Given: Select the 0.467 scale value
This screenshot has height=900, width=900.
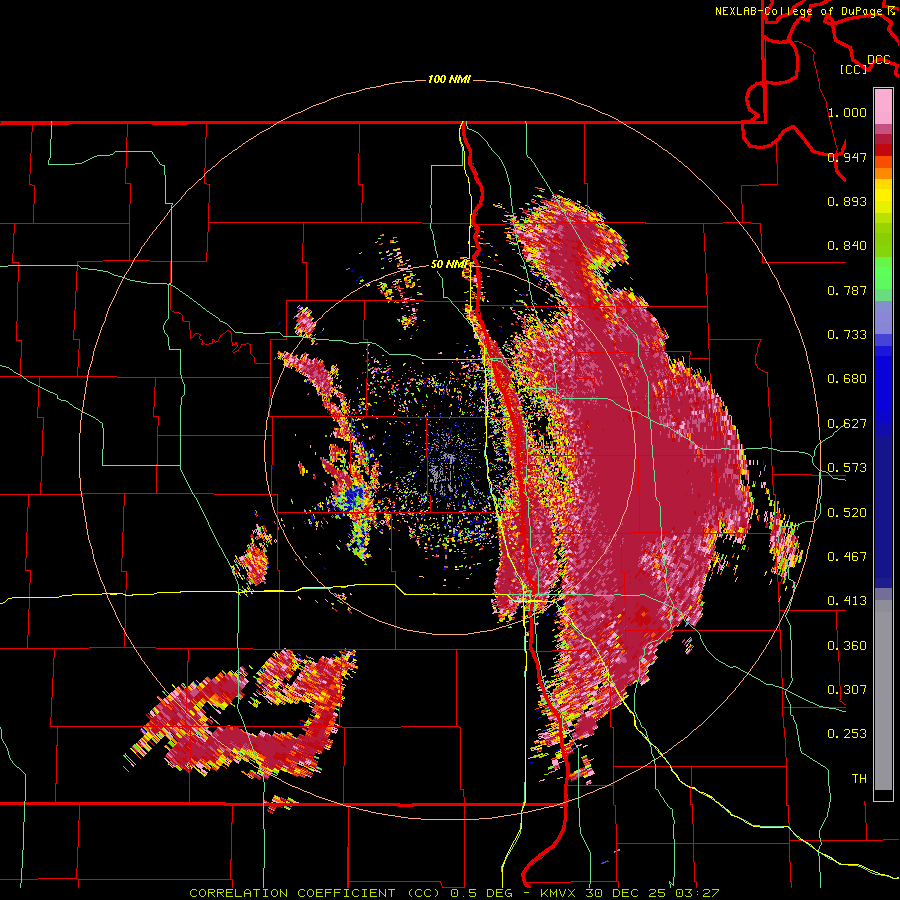Looking at the screenshot, I should tap(847, 557).
